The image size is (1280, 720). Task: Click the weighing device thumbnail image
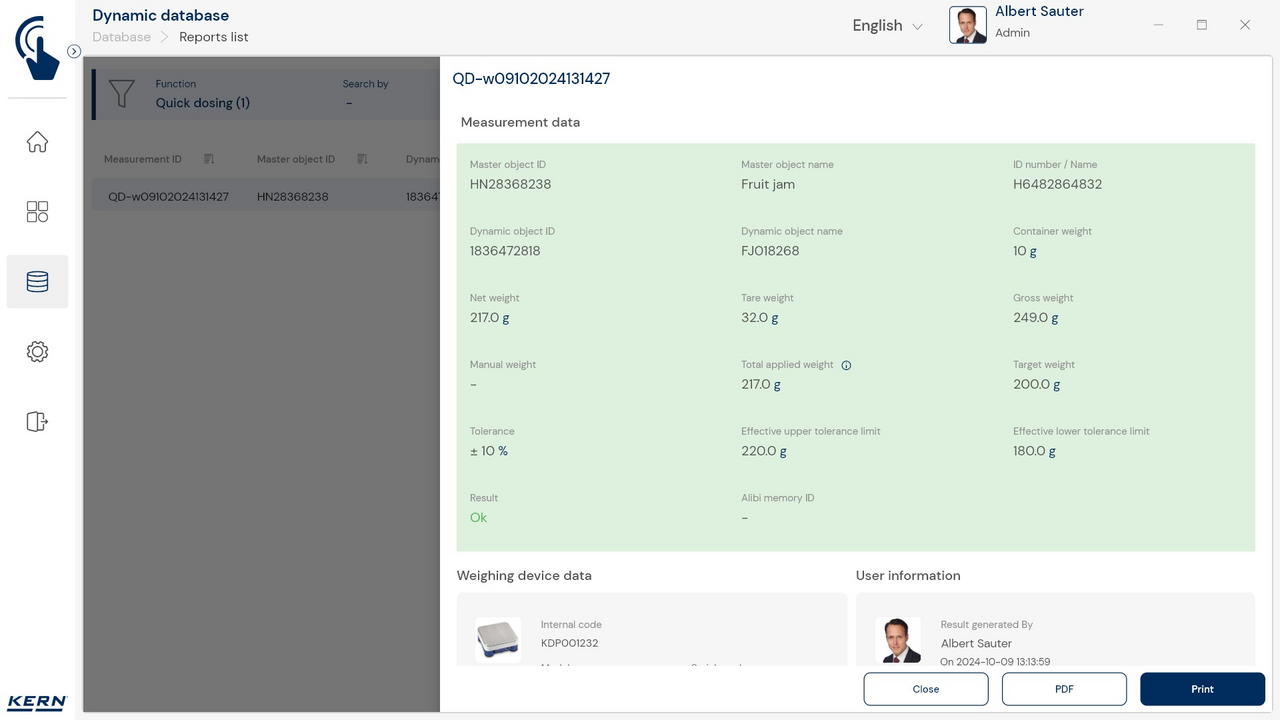pyautogui.click(x=498, y=639)
